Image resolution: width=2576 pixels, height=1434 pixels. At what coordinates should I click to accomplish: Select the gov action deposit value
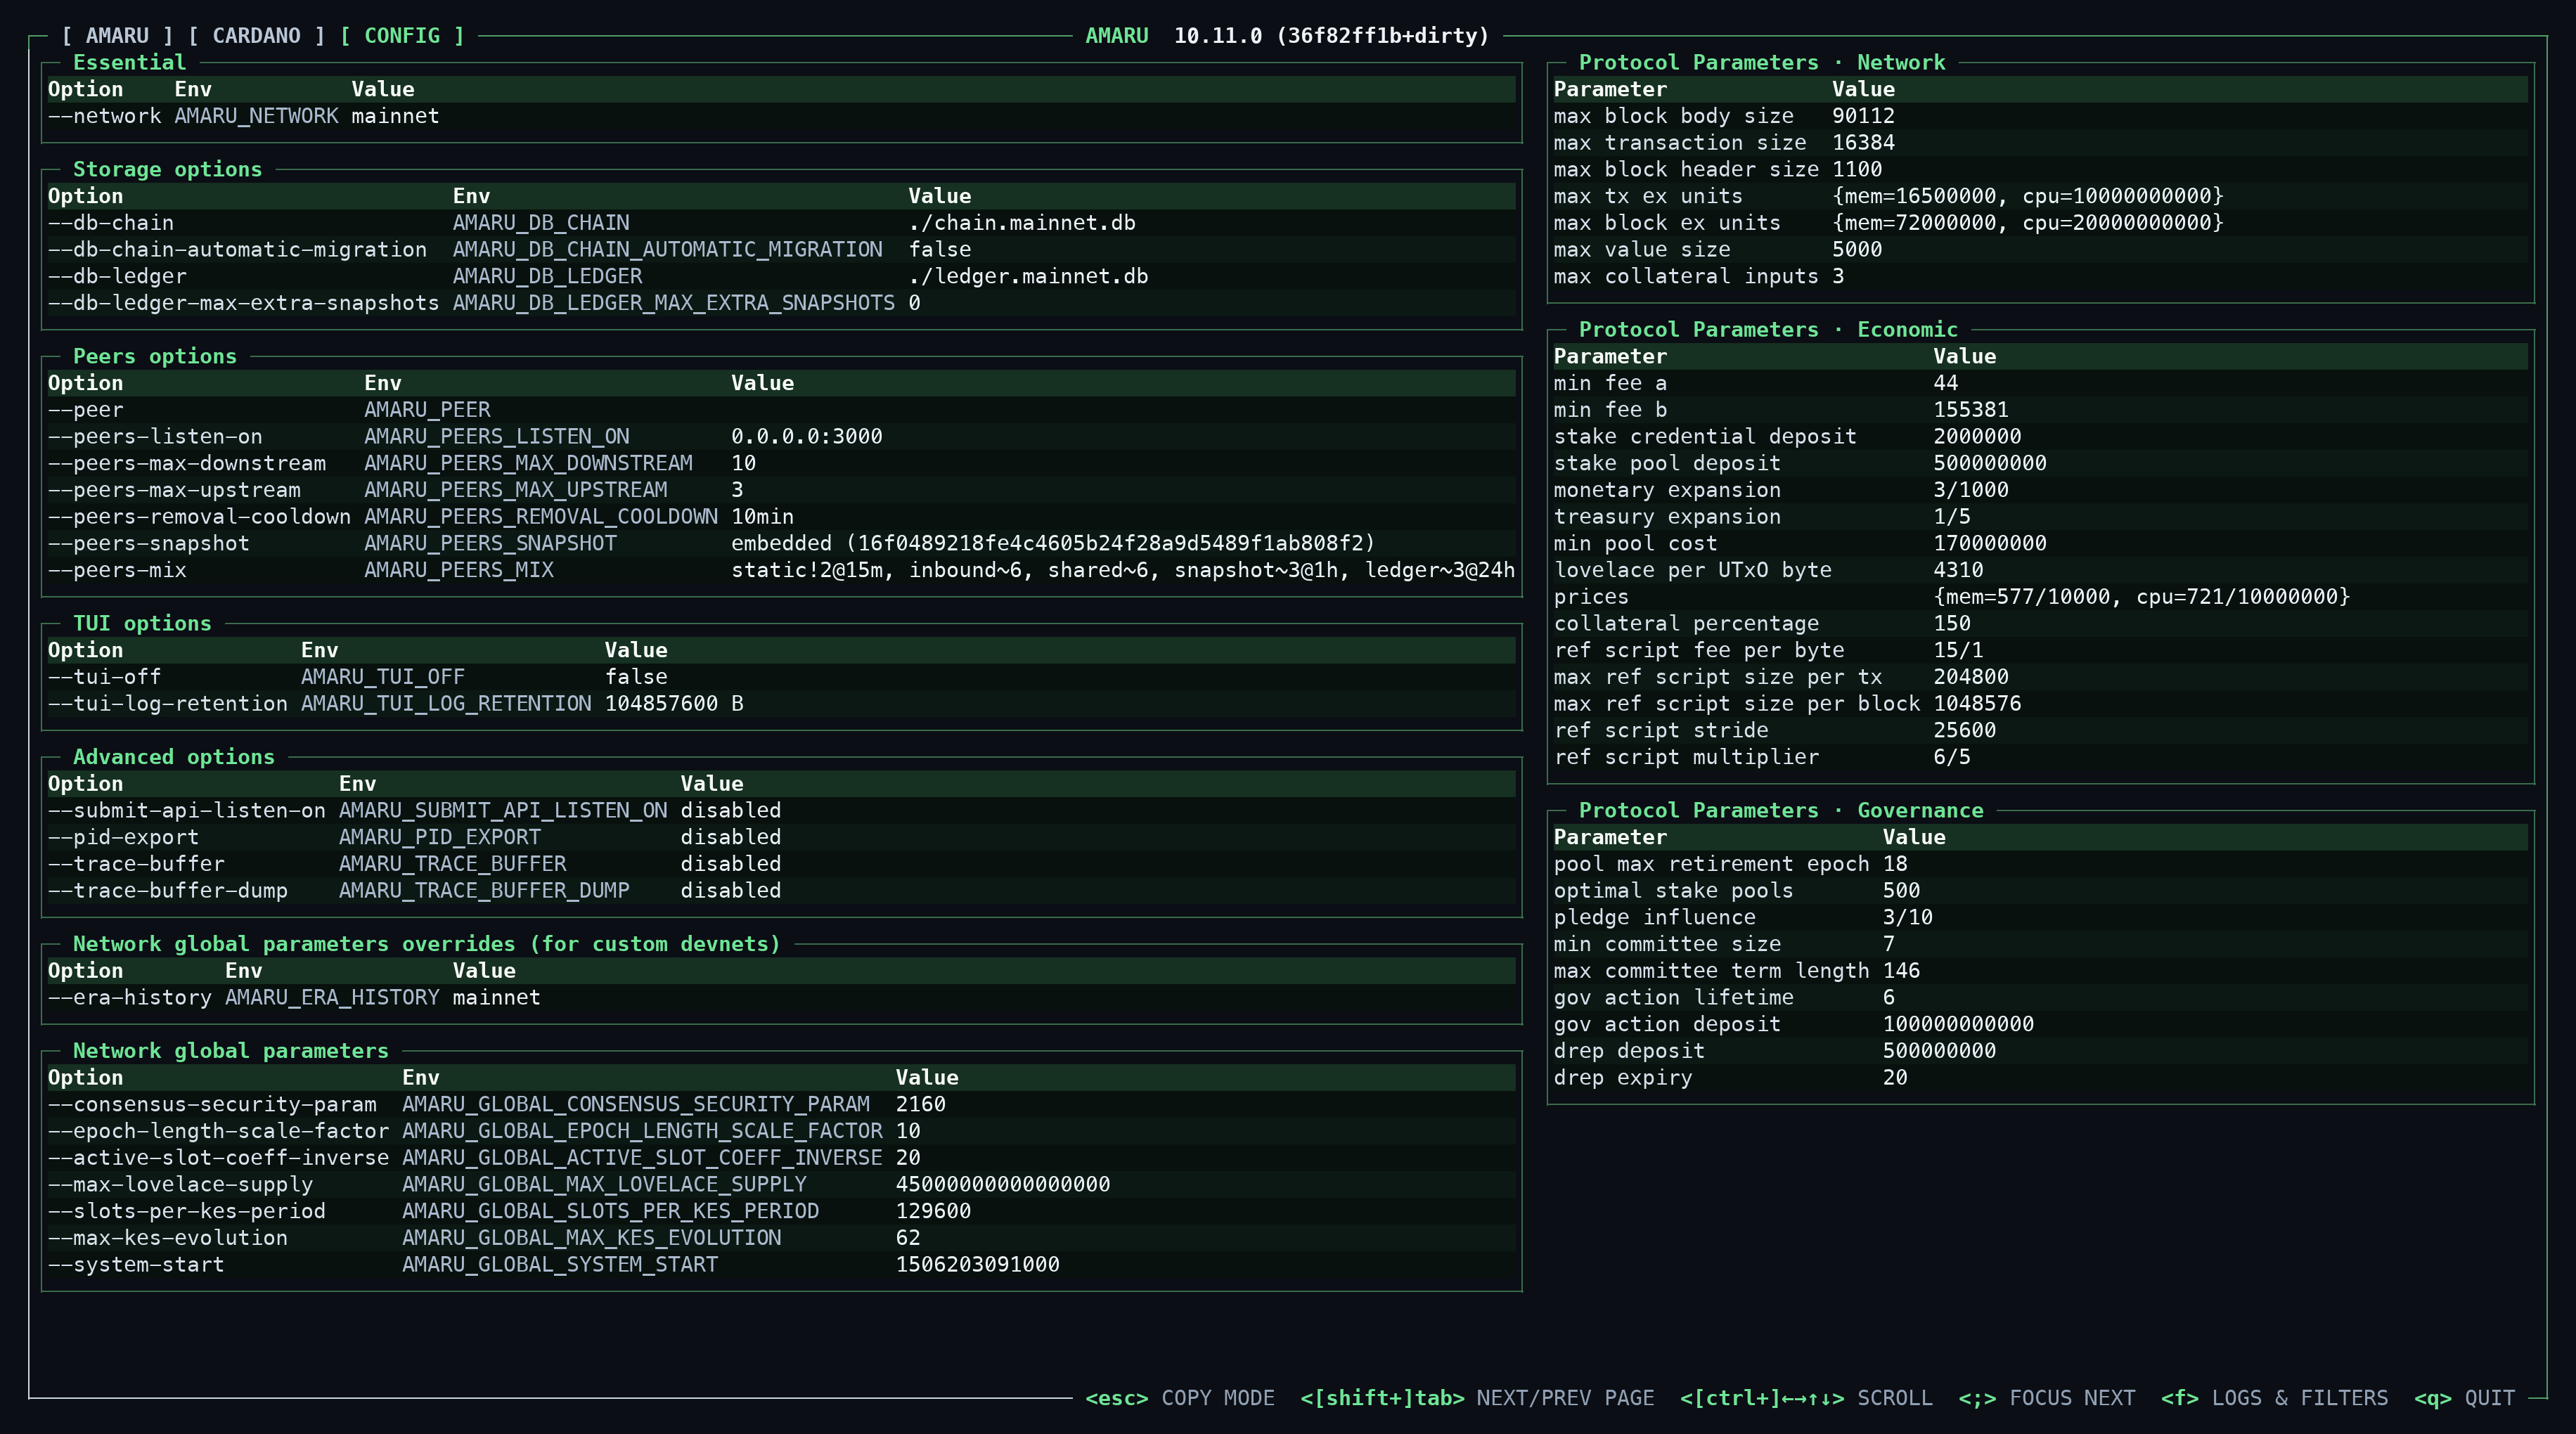1958,1024
